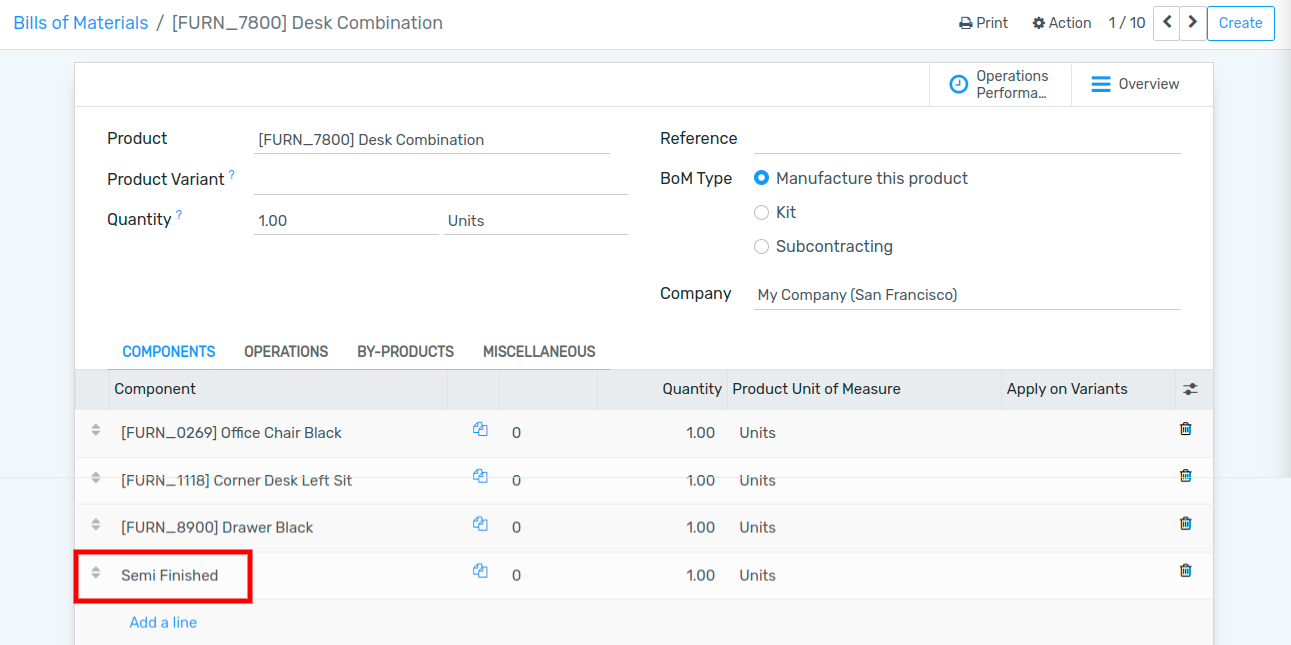
Task: Select the Kit radio button
Action: [x=761, y=212]
